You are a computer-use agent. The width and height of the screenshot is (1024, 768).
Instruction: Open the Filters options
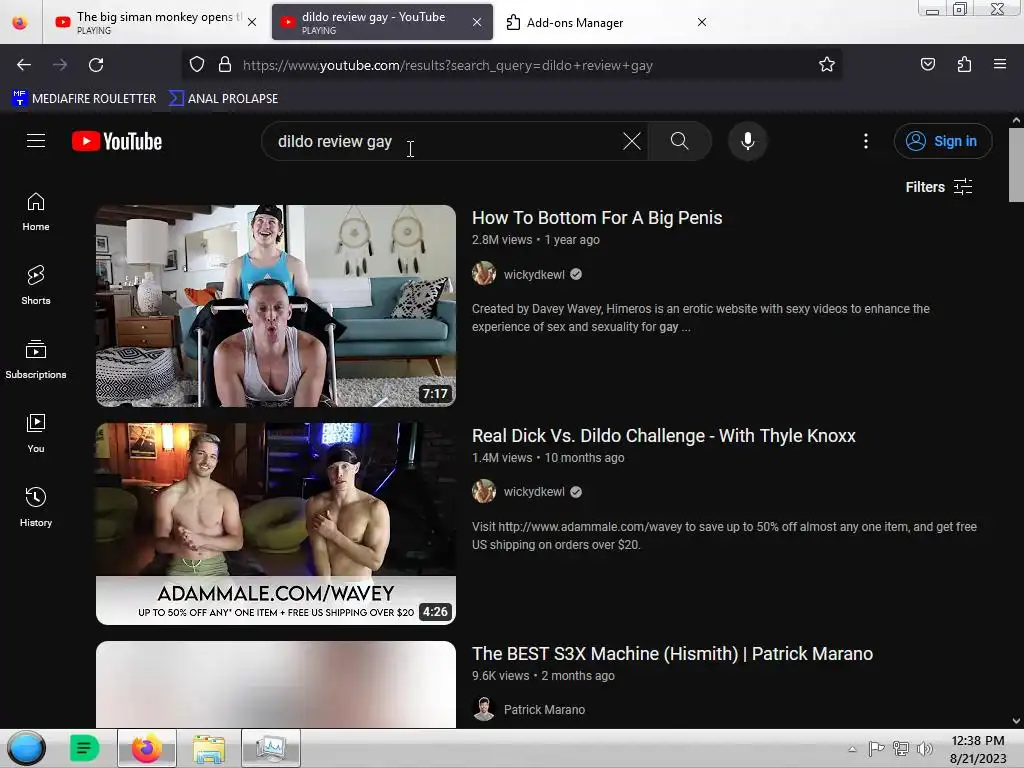coord(938,187)
